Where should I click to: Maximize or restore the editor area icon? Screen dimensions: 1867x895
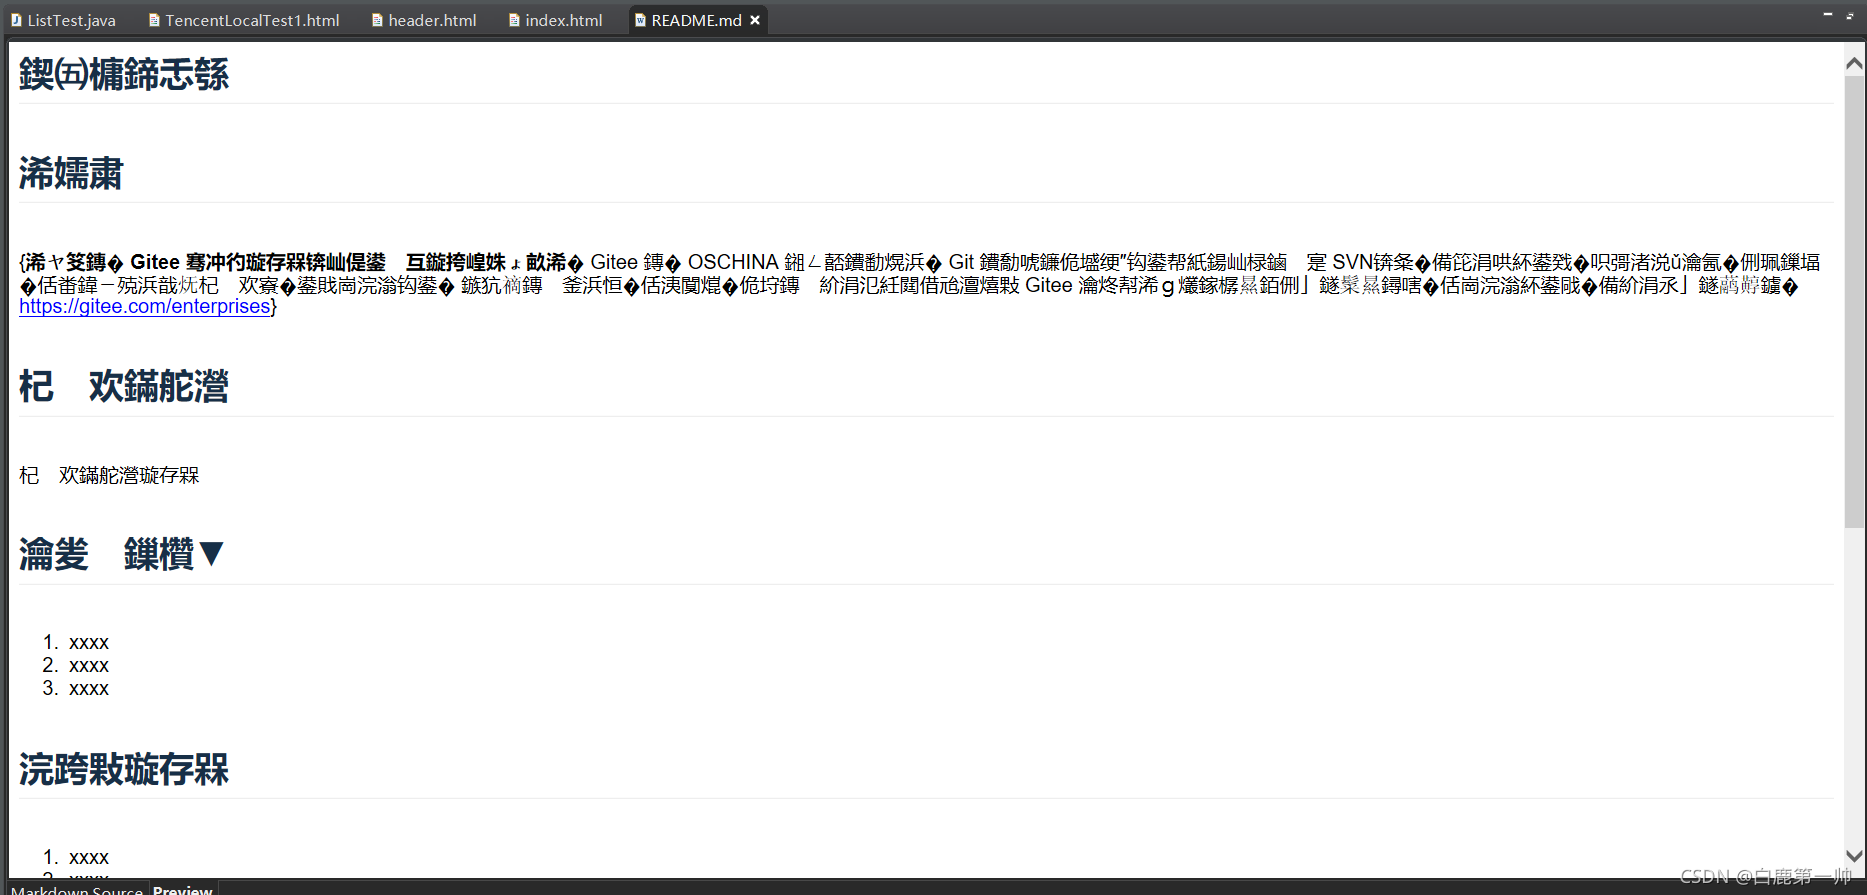(x=1850, y=15)
